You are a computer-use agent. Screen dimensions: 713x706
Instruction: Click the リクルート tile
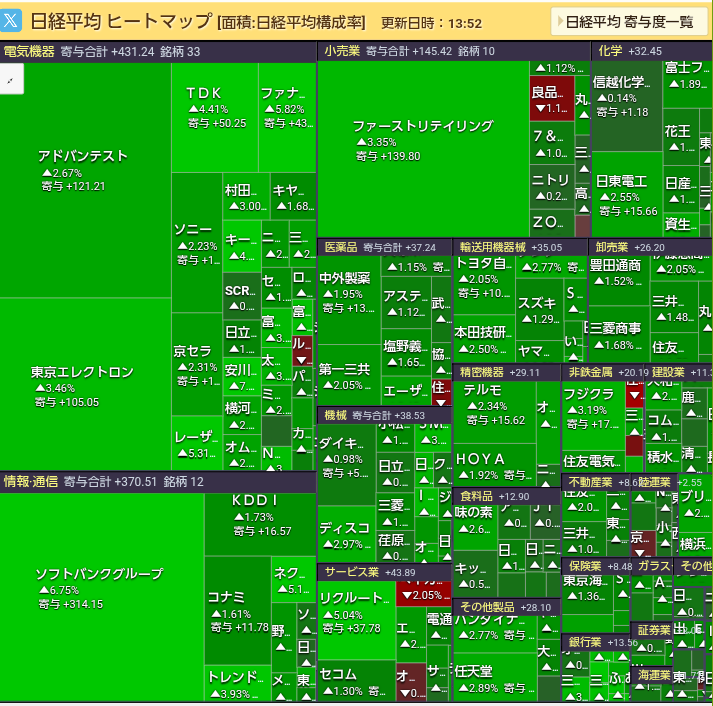pyautogui.click(x=356, y=620)
